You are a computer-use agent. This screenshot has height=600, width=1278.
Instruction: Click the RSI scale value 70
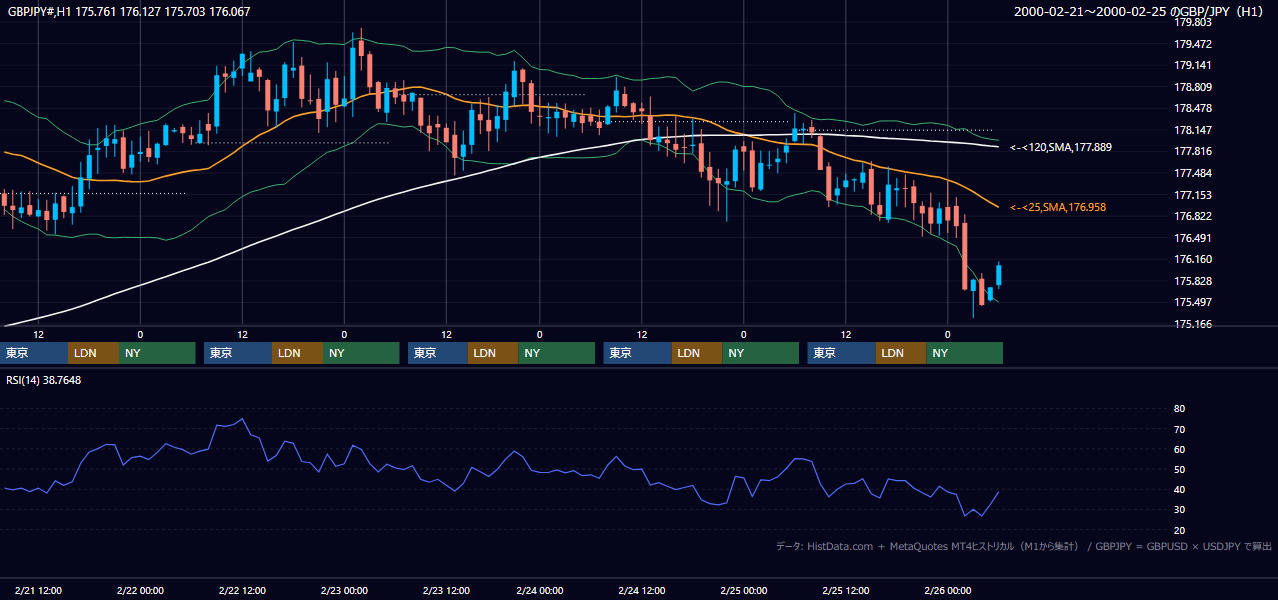1179,429
